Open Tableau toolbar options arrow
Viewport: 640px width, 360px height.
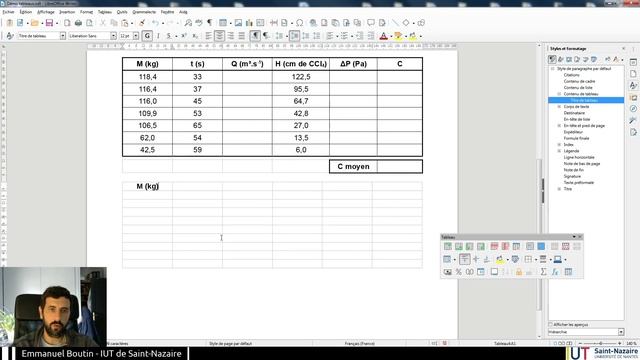point(574,237)
